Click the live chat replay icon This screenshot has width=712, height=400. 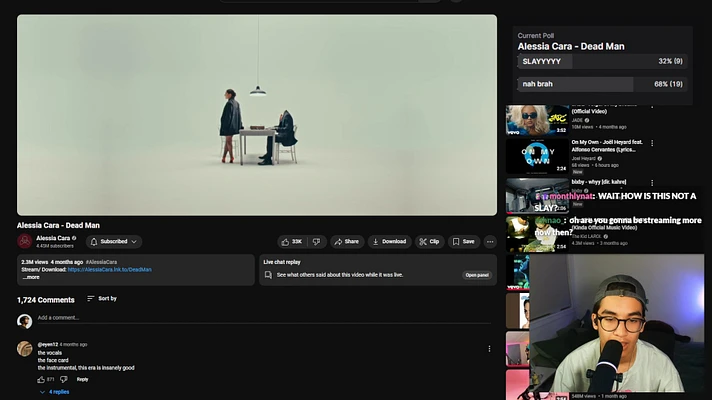click(x=268, y=275)
